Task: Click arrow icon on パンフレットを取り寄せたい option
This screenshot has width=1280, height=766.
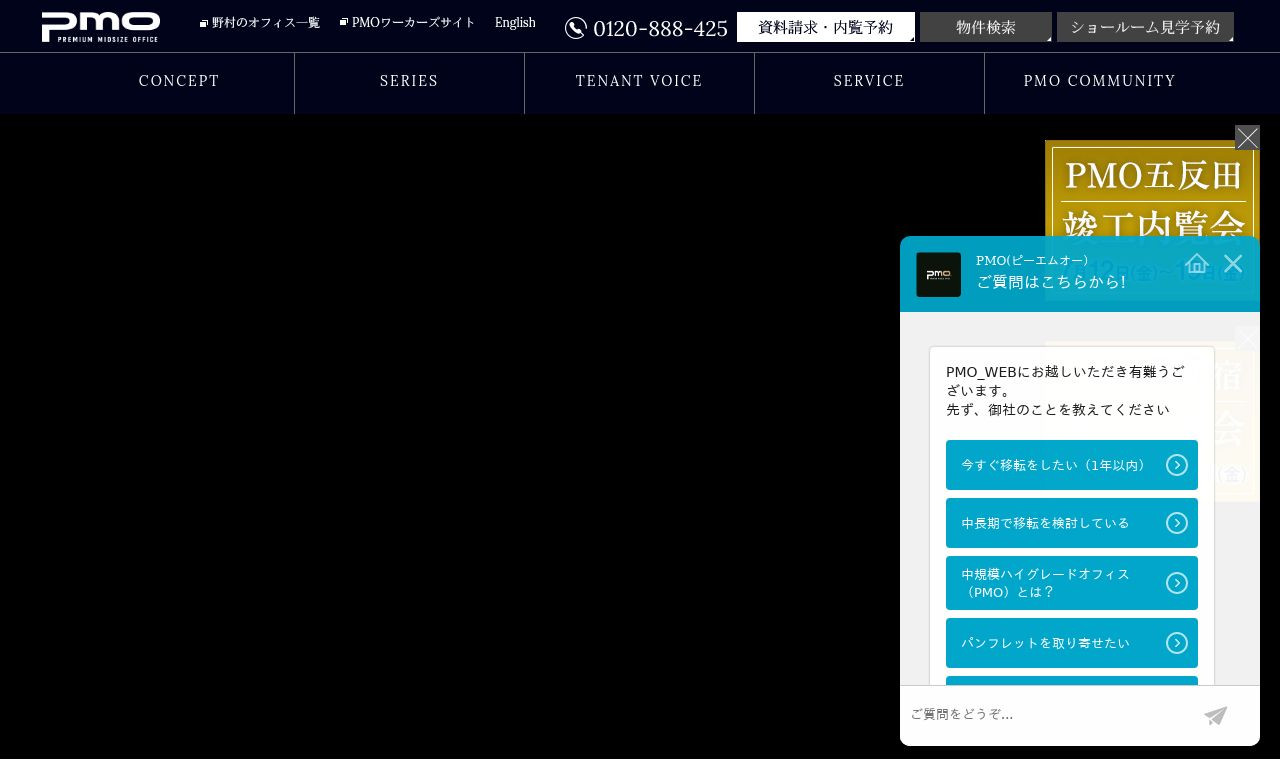Action: (1177, 643)
